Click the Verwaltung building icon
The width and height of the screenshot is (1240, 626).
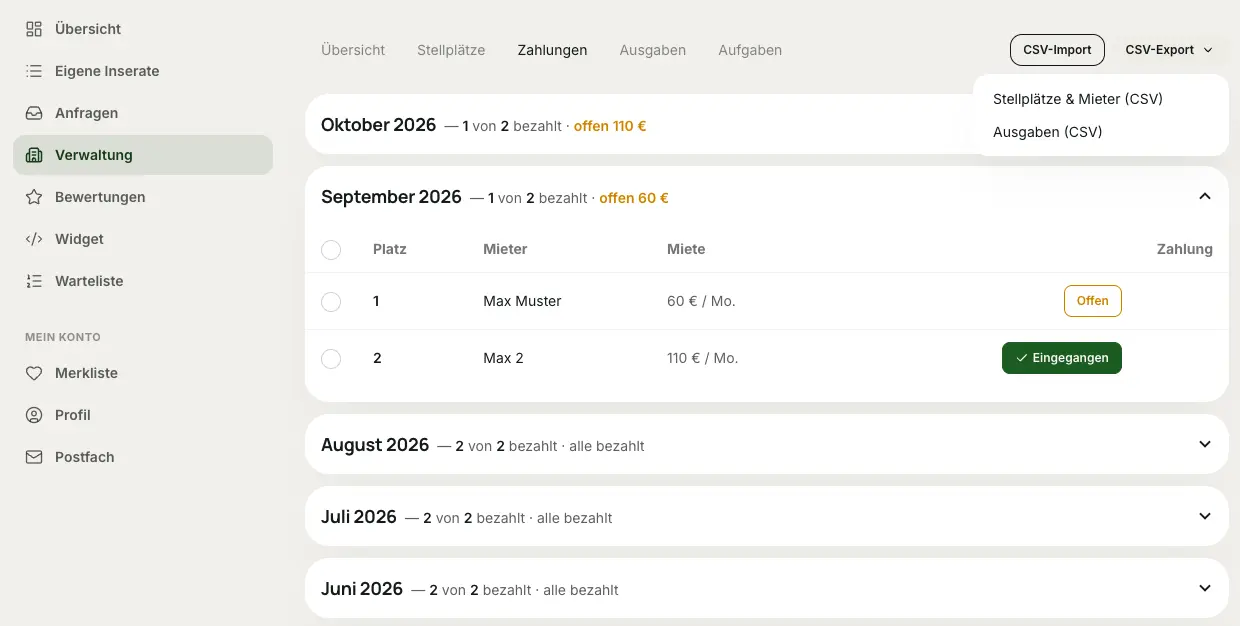coord(34,155)
